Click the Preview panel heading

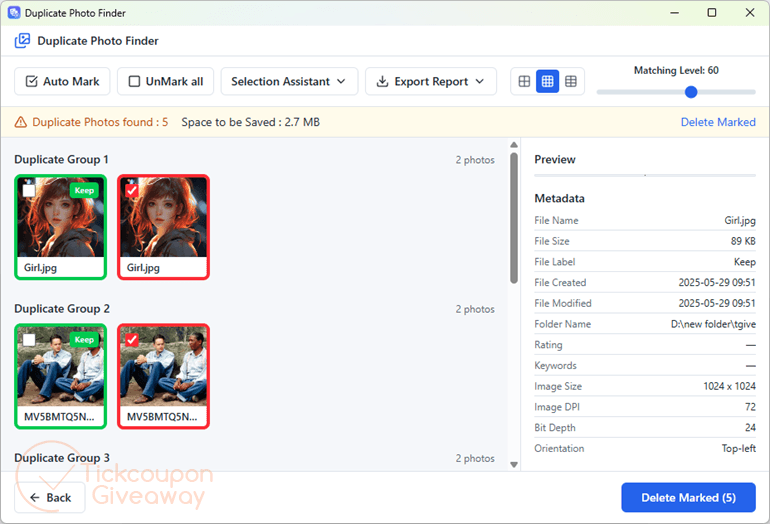pos(554,160)
